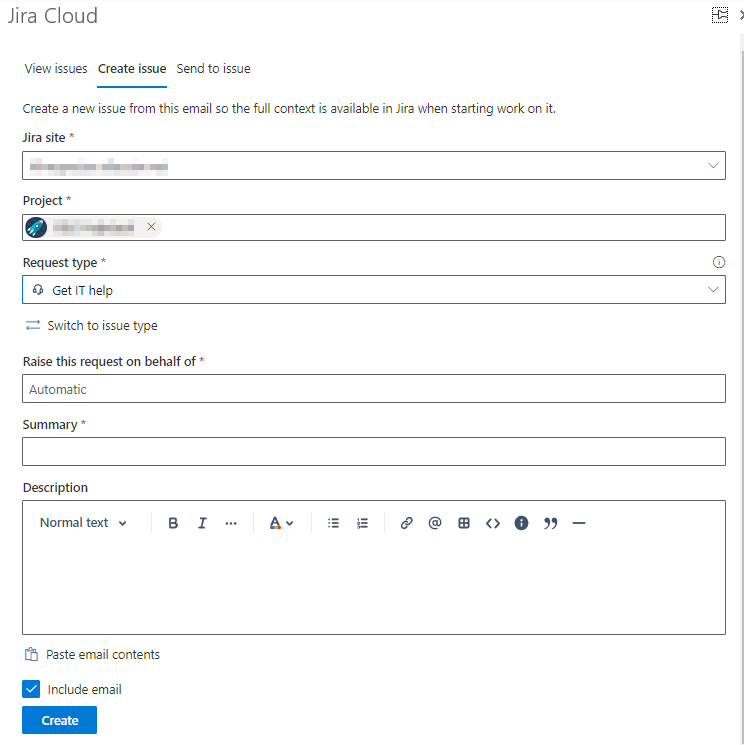The width and height of the screenshot is (744, 745).
Task: Insert a numbered list
Action: tap(362, 523)
